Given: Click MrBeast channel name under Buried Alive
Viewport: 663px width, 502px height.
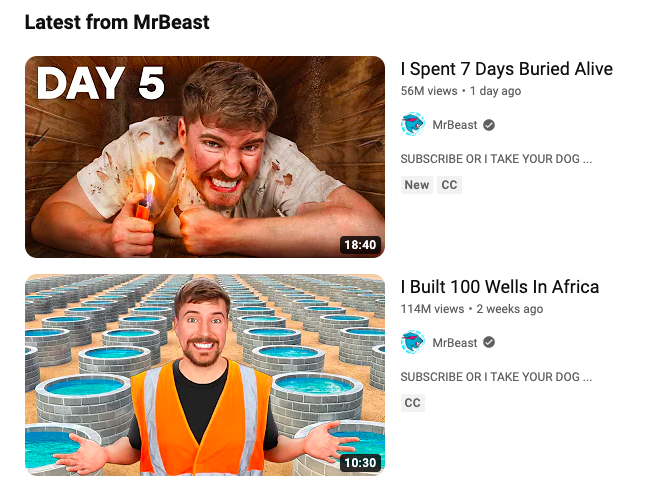Looking at the screenshot, I should click(455, 125).
